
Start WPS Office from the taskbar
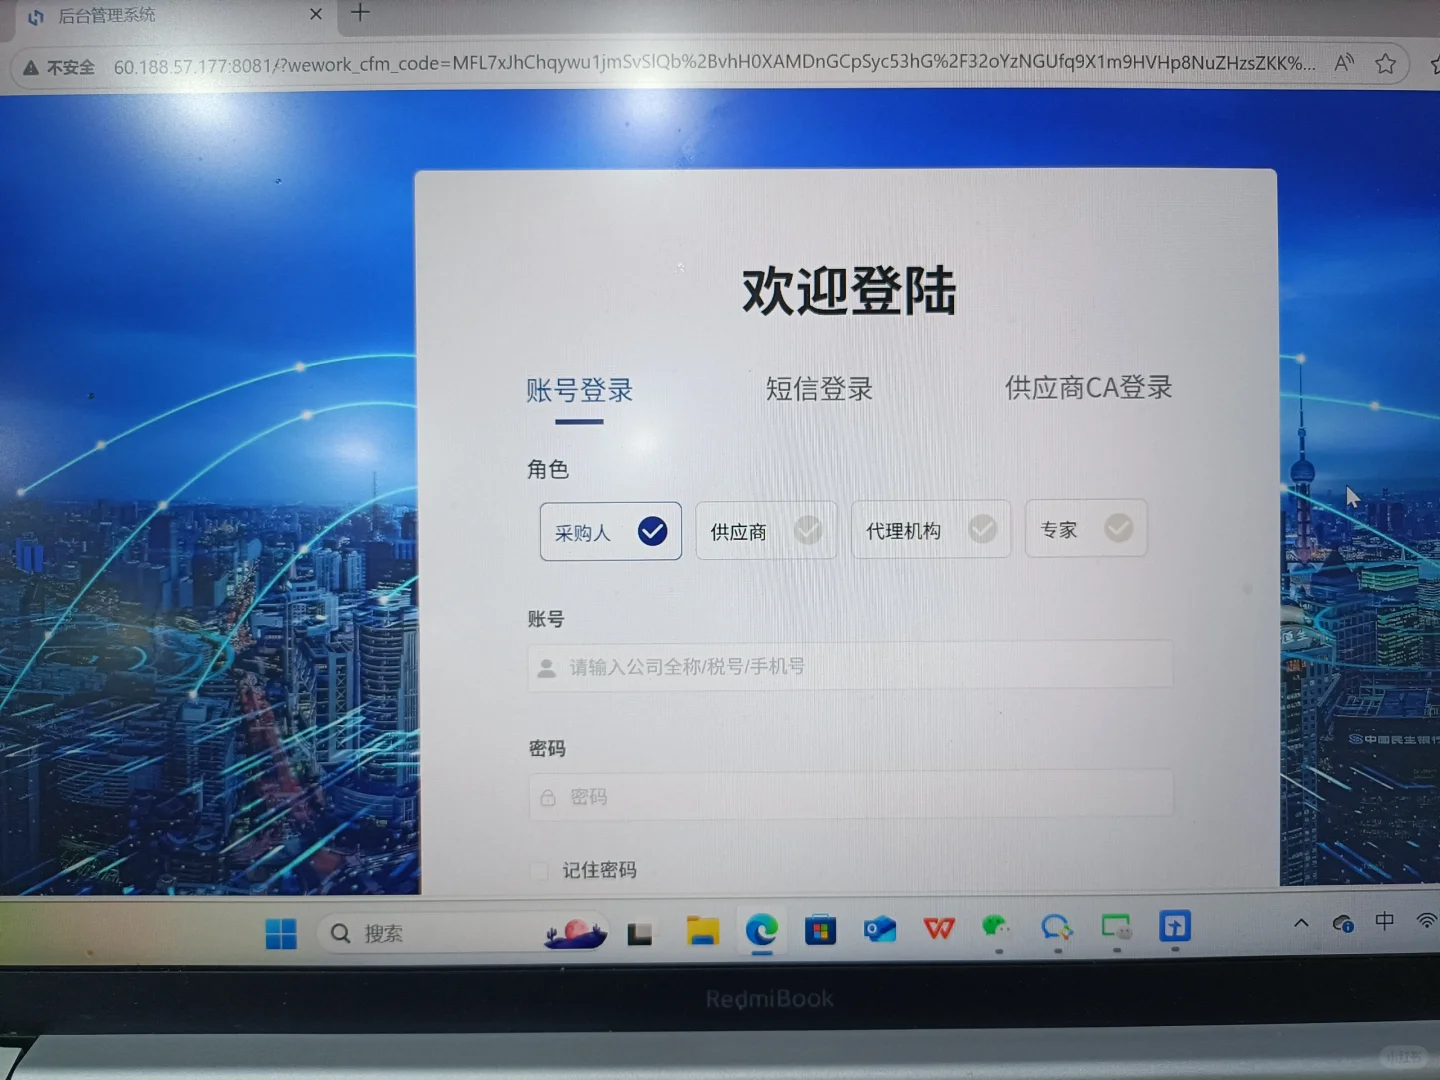[x=937, y=931]
